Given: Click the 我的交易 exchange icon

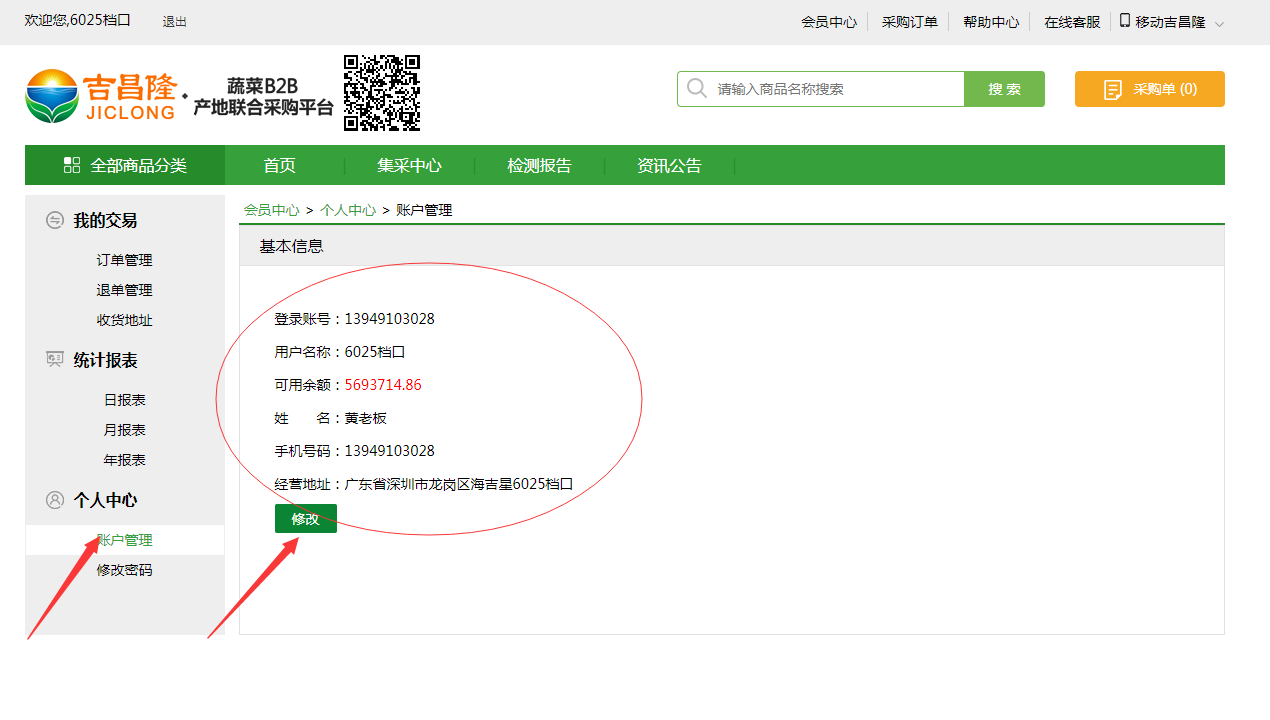Looking at the screenshot, I should 55,220.
